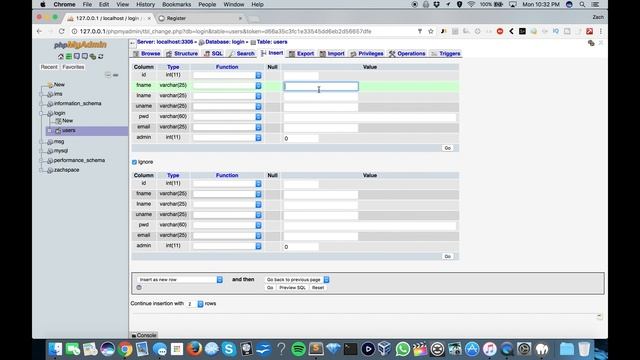
Task: Click the browser reload button
Action: (x=61, y=31)
